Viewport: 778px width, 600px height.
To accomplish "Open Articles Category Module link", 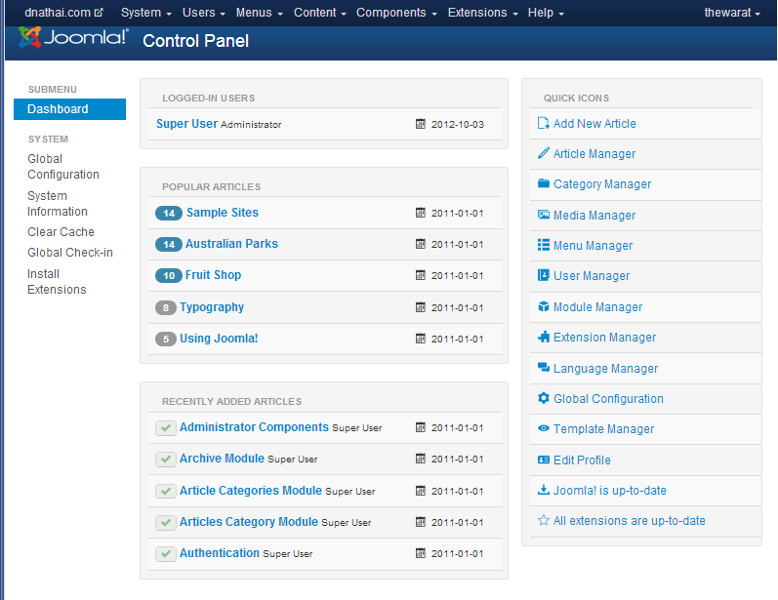I will (x=249, y=522).
